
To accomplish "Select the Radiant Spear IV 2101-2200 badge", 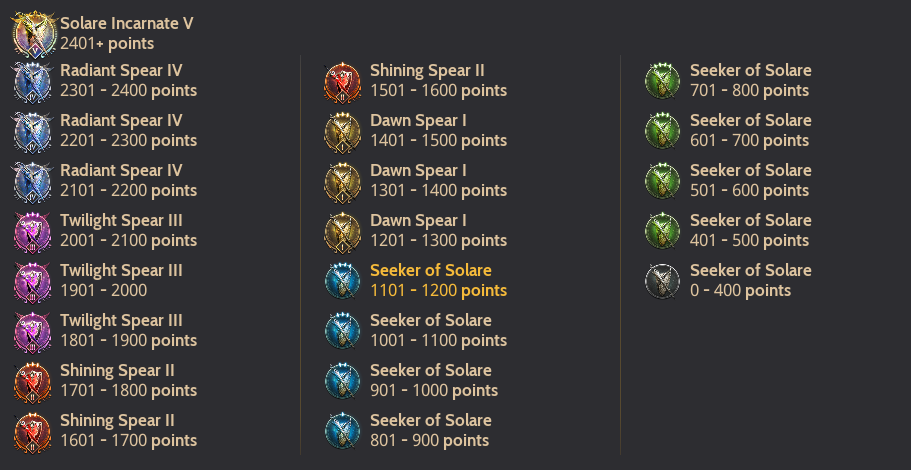I will click(x=33, y=182).
